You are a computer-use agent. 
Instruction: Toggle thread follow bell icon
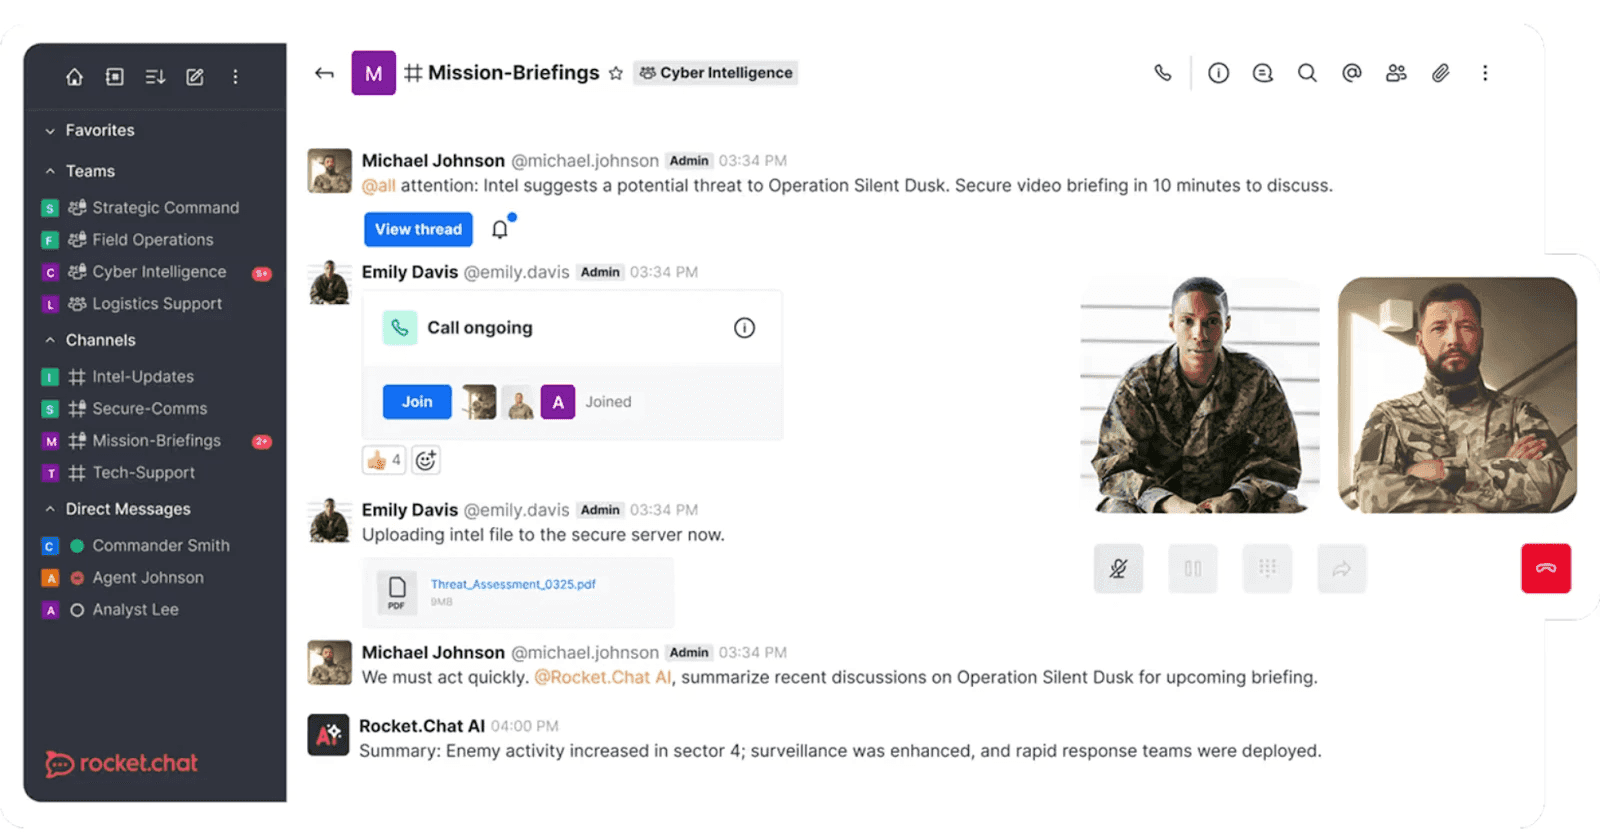click(501, 229)
